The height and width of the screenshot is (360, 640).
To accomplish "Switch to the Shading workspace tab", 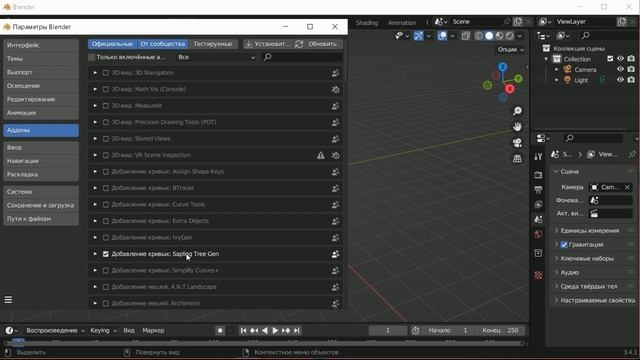I will (367, 23).
